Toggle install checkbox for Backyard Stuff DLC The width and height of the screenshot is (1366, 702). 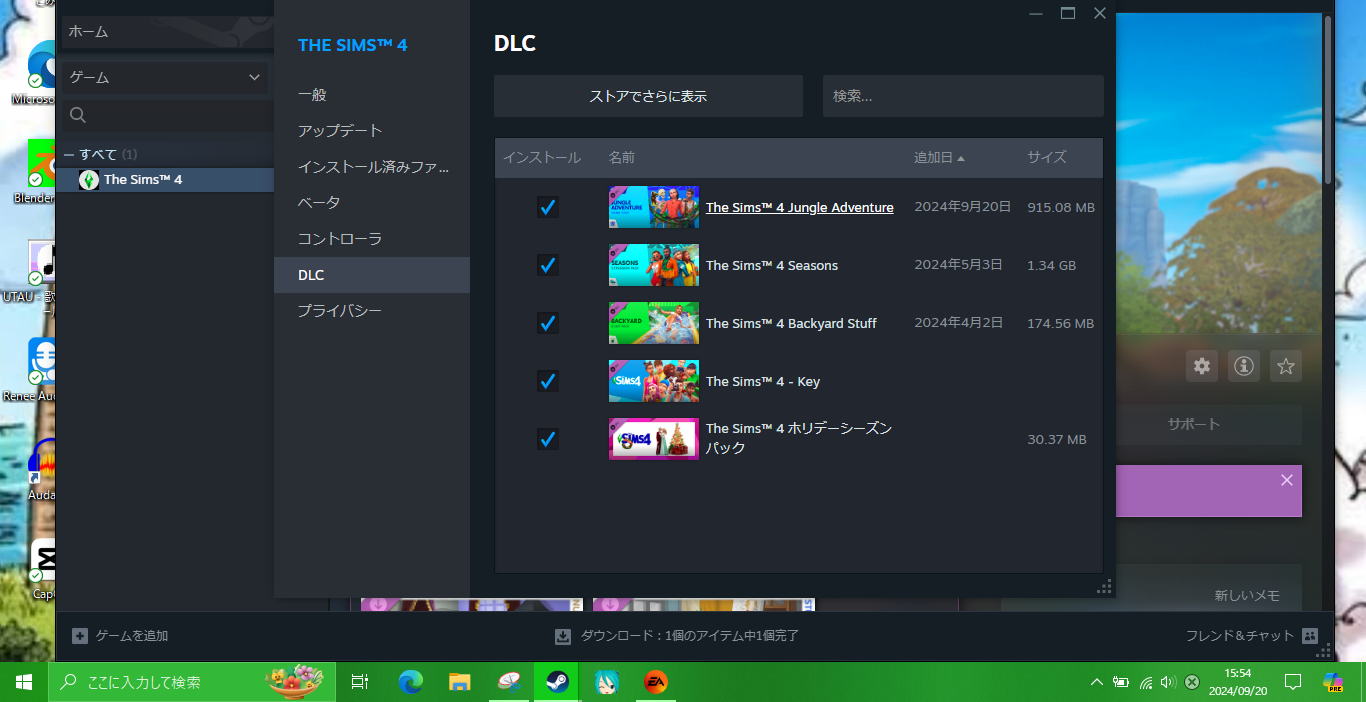[547, 323]
